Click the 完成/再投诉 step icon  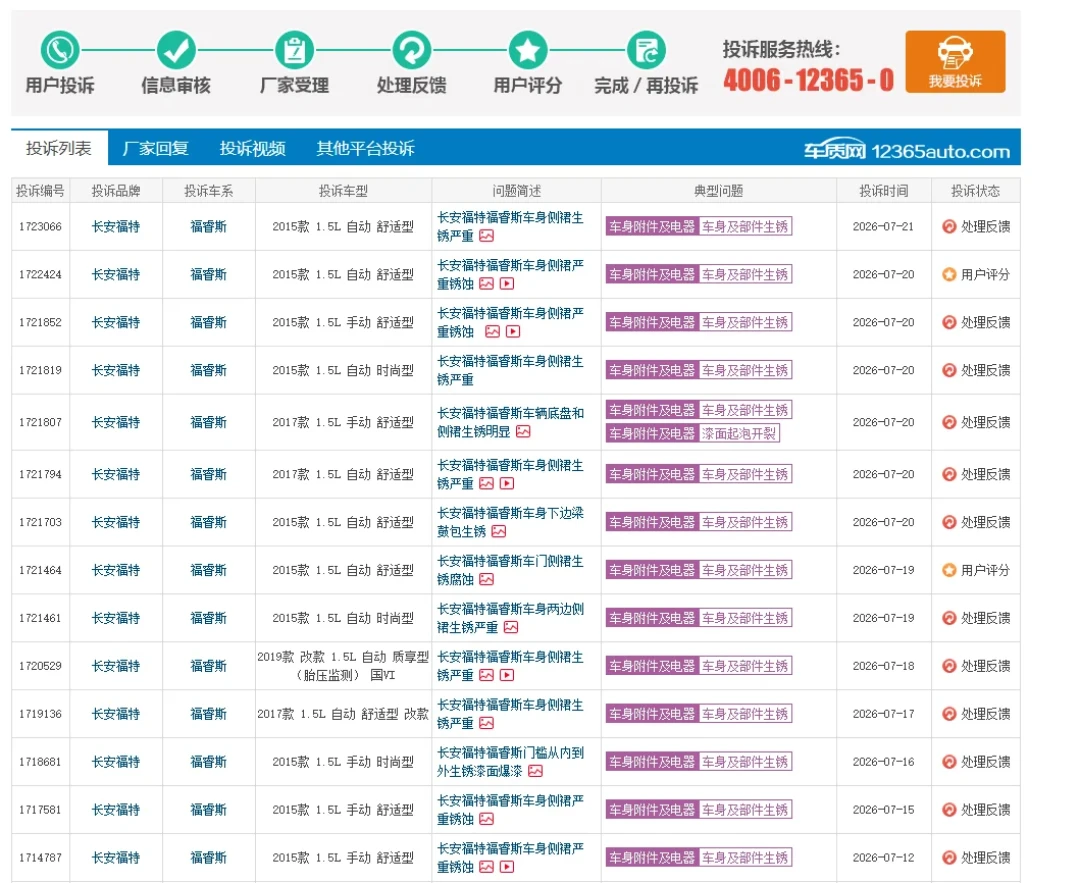(x=646, y=50)
